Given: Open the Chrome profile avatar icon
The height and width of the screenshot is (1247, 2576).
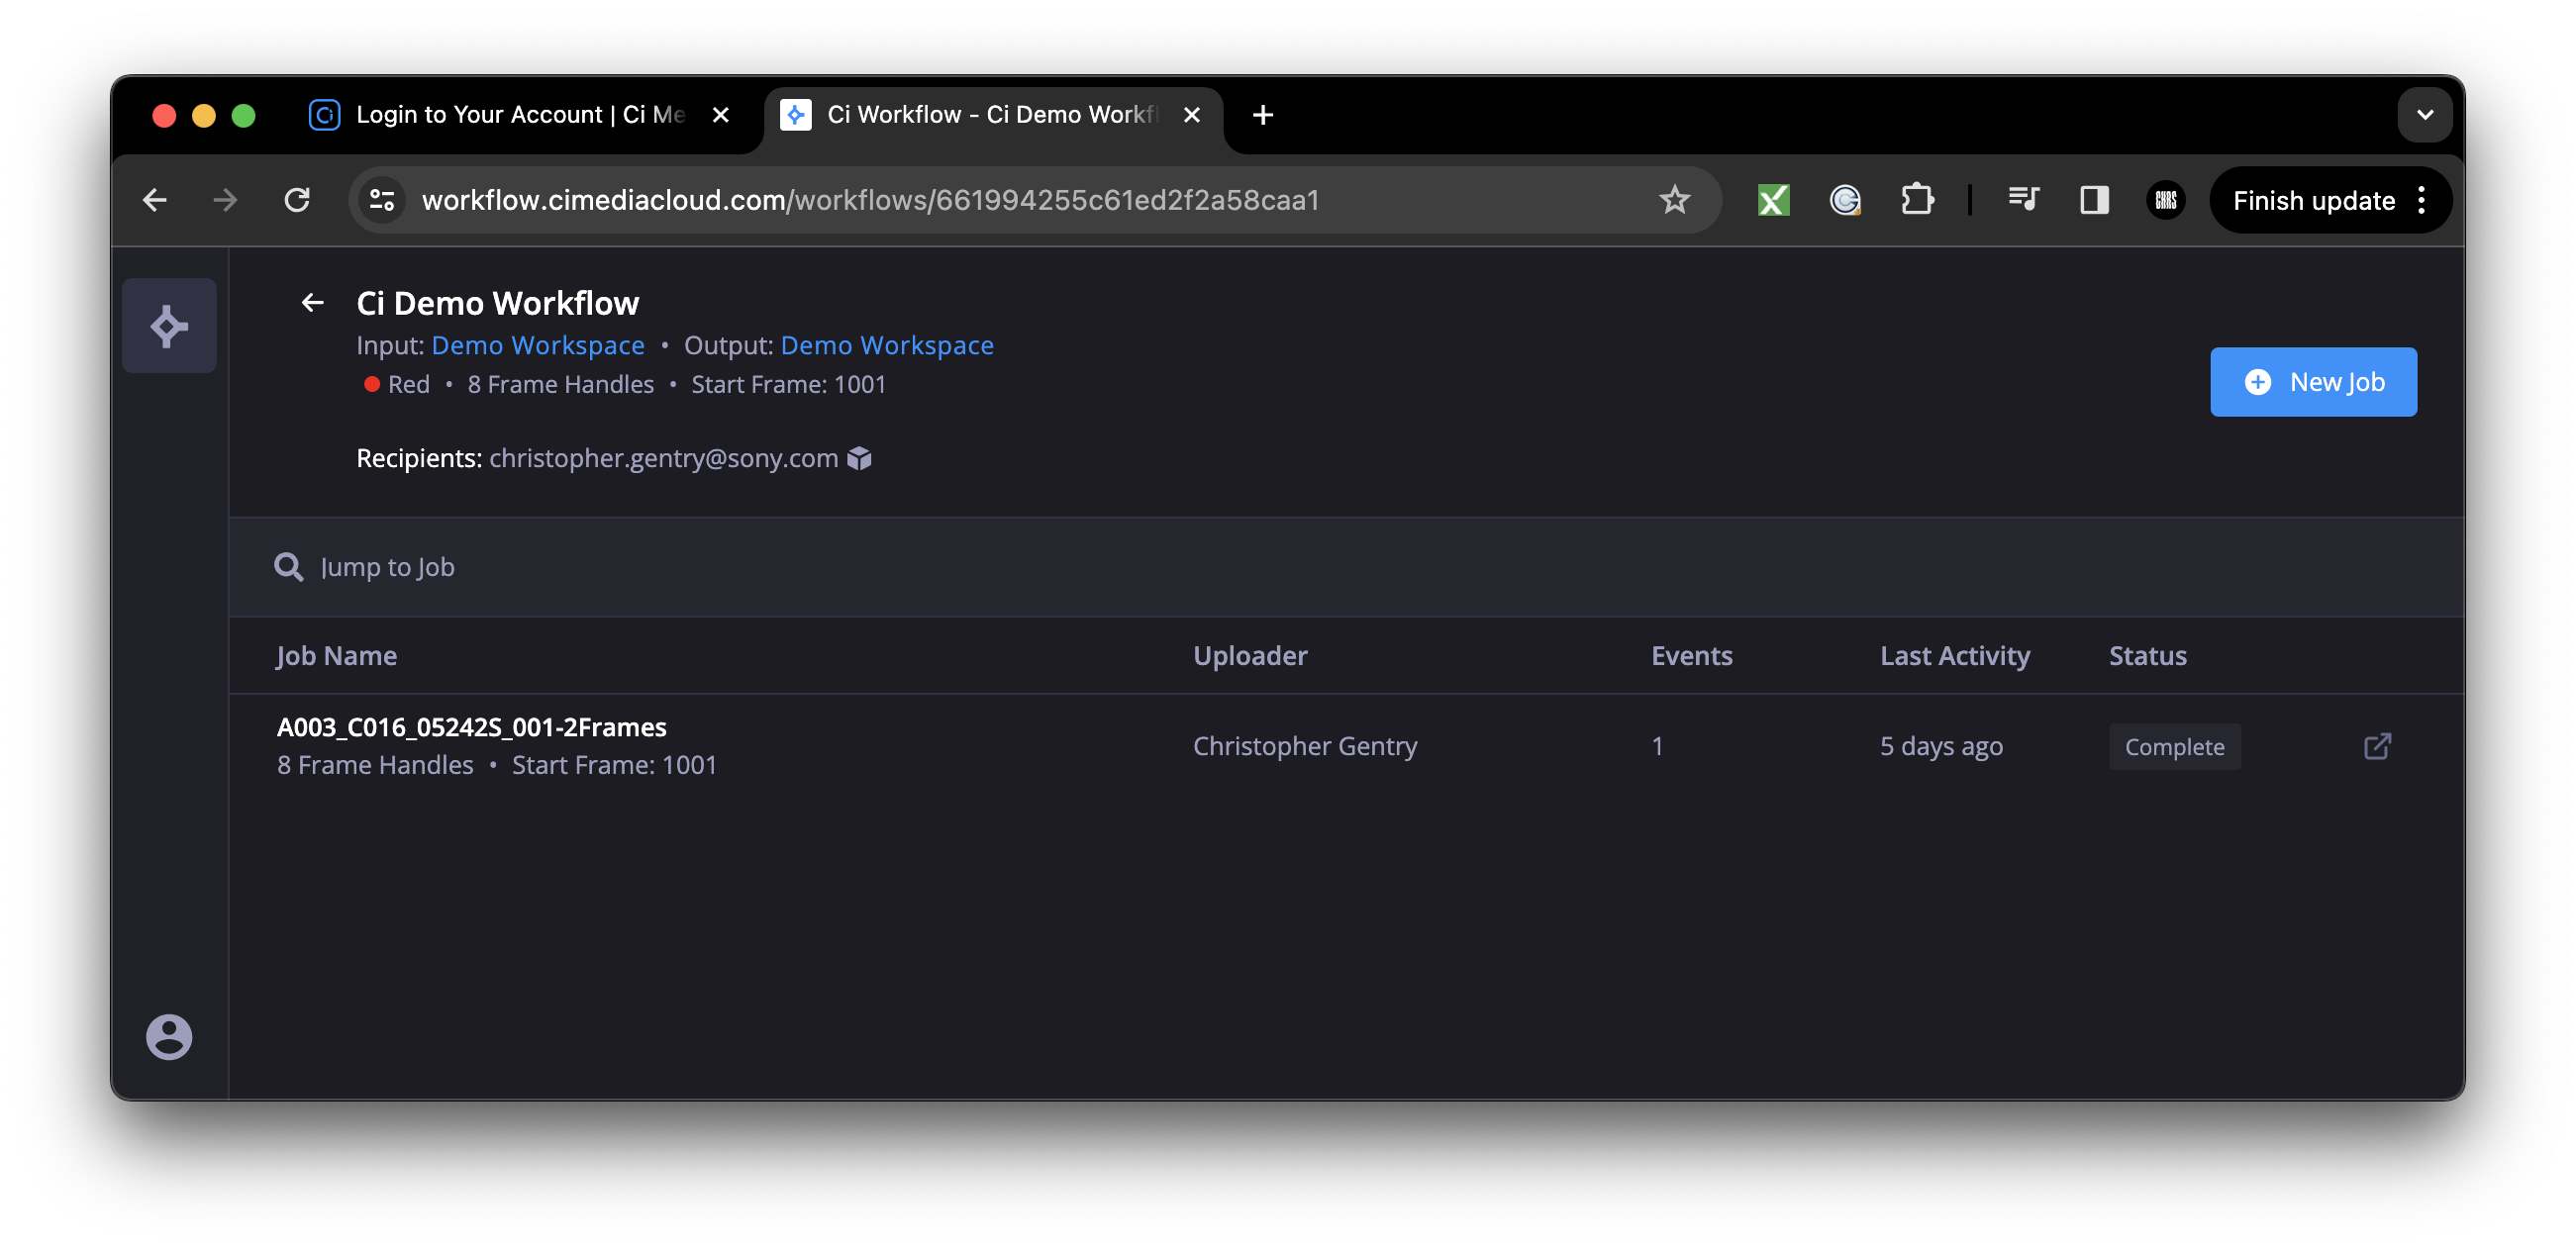Looking at the screenshot, I should pos(2165,200).
